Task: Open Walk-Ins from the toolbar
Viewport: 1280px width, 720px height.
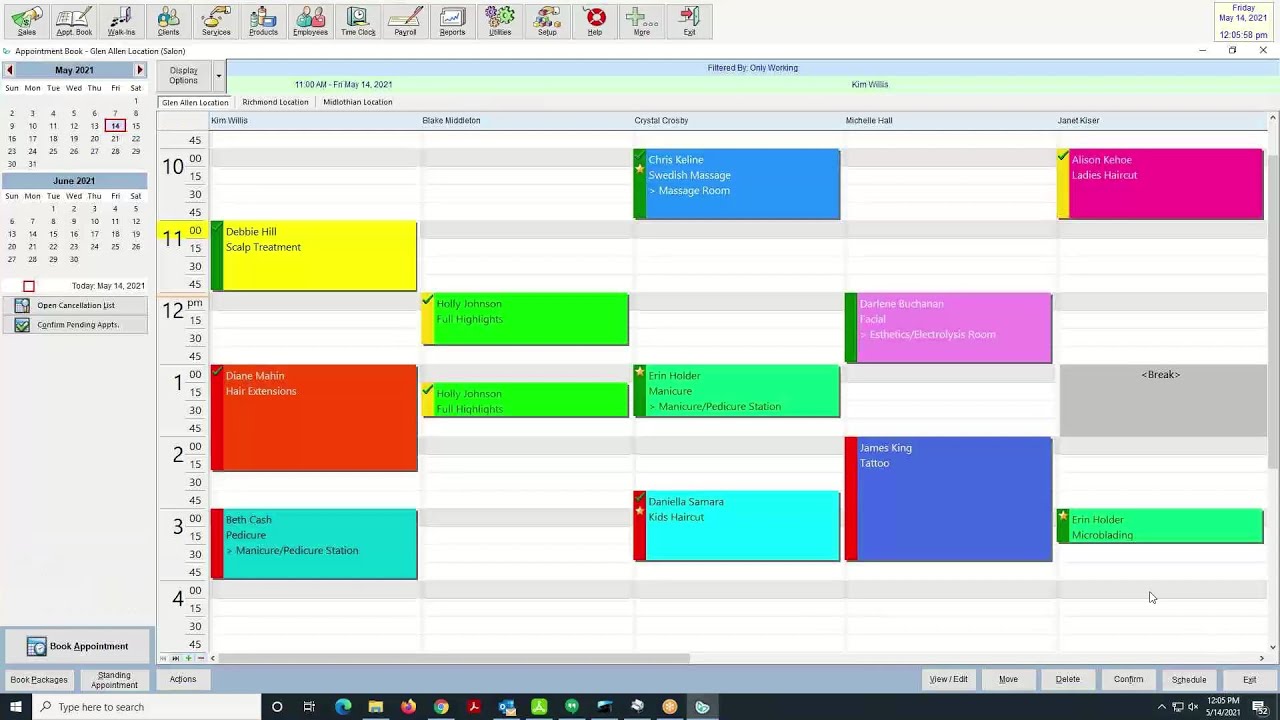Action: coord(121,21)
